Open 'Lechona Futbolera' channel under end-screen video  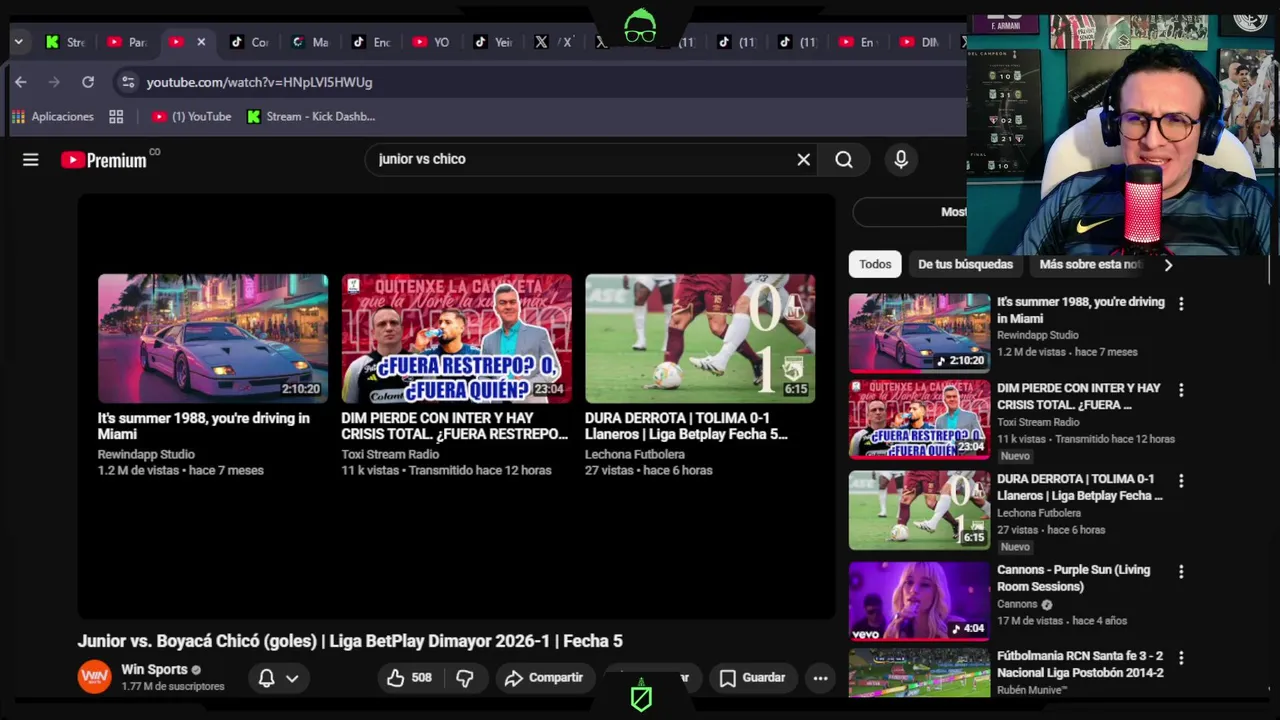tap(635, 454)
